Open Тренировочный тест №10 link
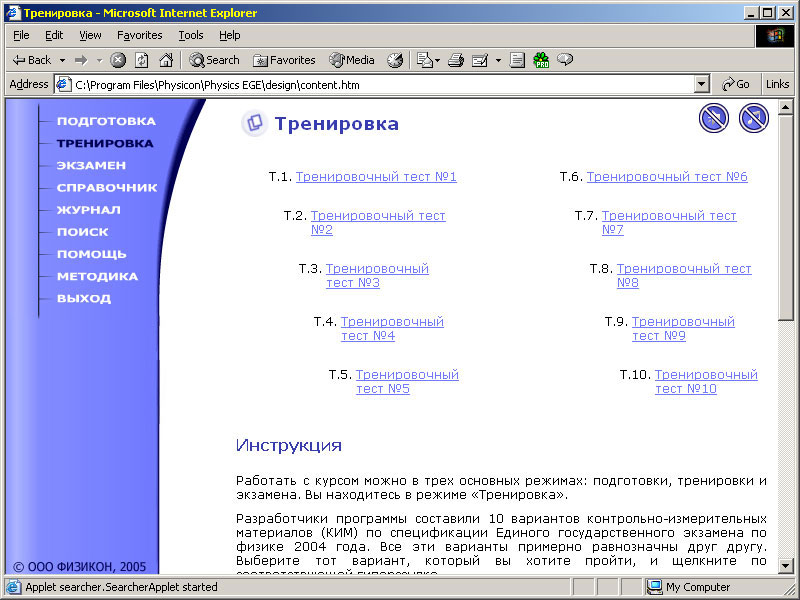This screenshot has width=800, height=600. [706, 382]
